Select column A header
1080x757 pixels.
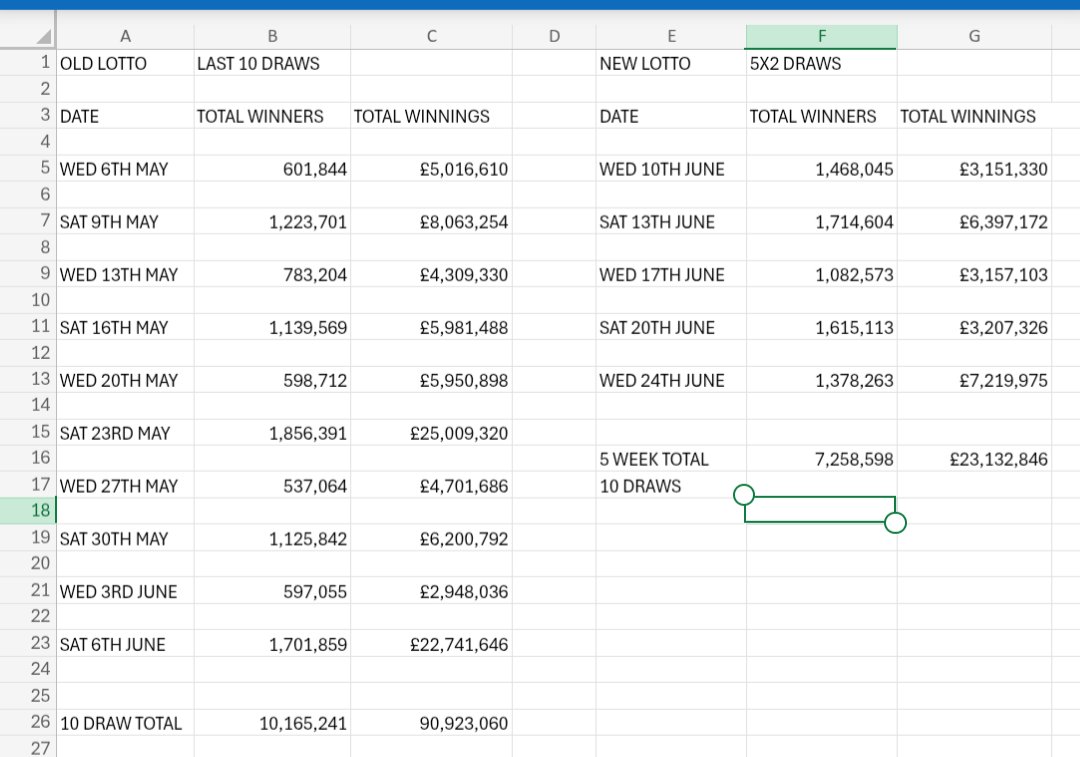125,37
